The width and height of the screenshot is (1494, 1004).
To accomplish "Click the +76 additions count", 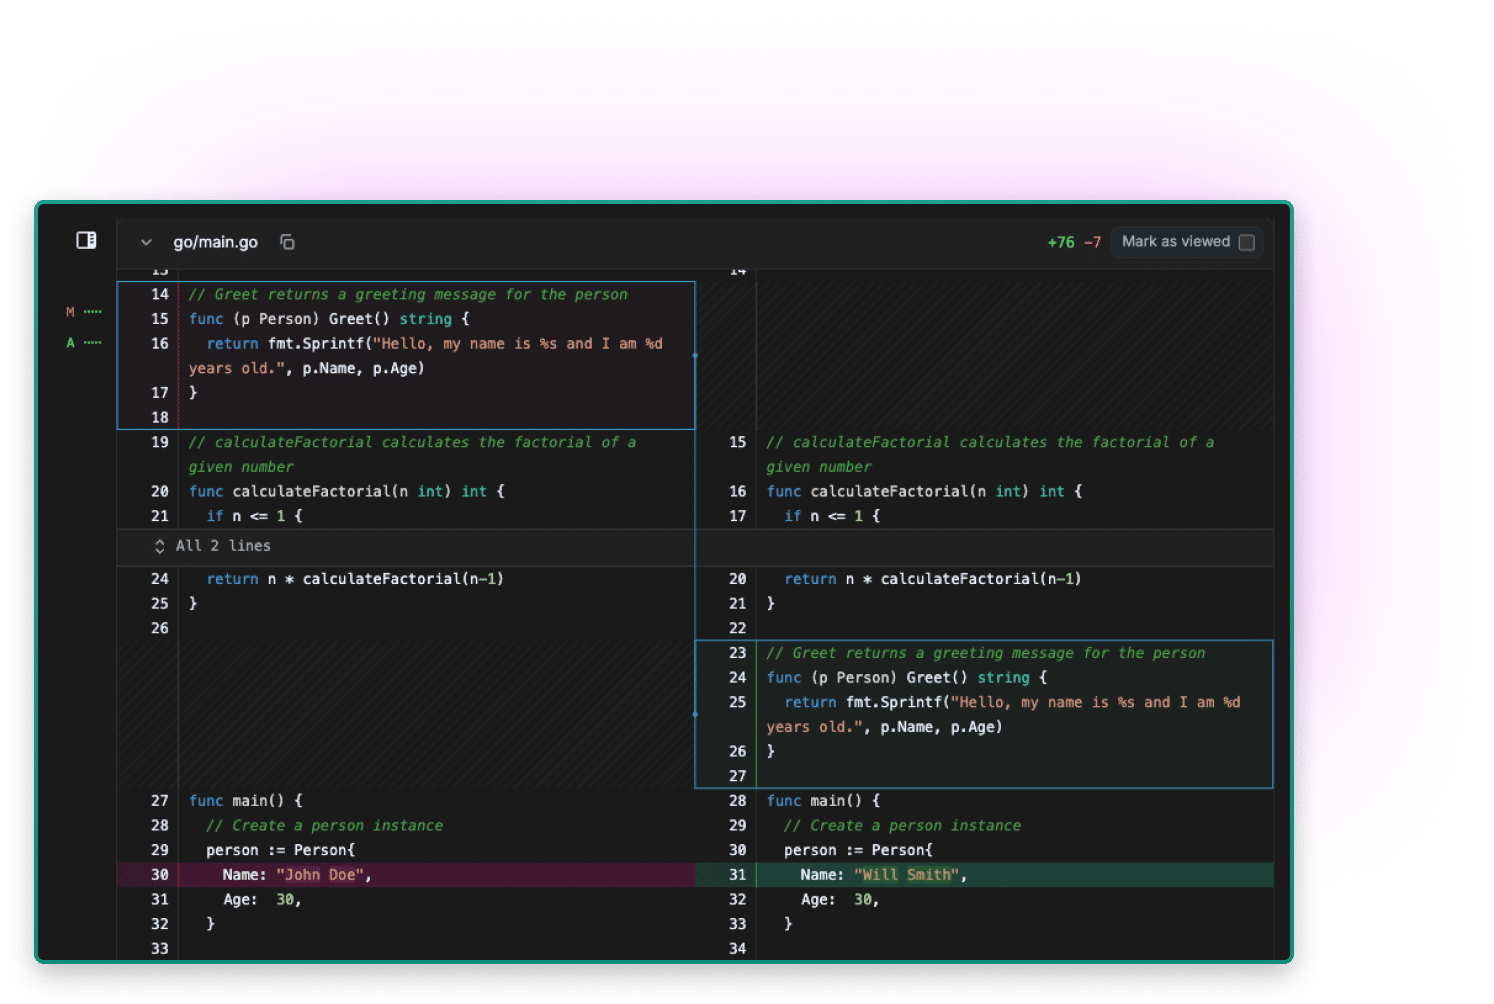I will 1060,242.
